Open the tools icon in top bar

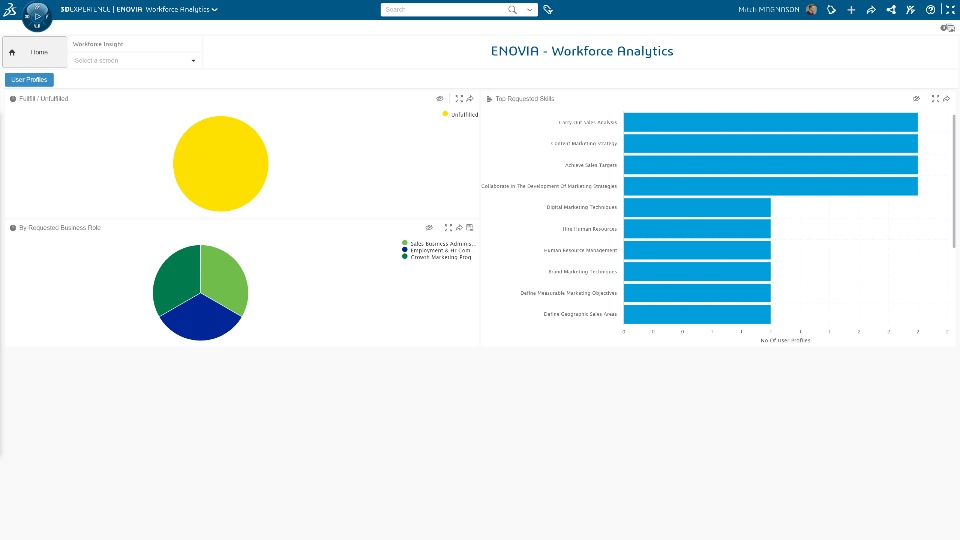[910, 10]
